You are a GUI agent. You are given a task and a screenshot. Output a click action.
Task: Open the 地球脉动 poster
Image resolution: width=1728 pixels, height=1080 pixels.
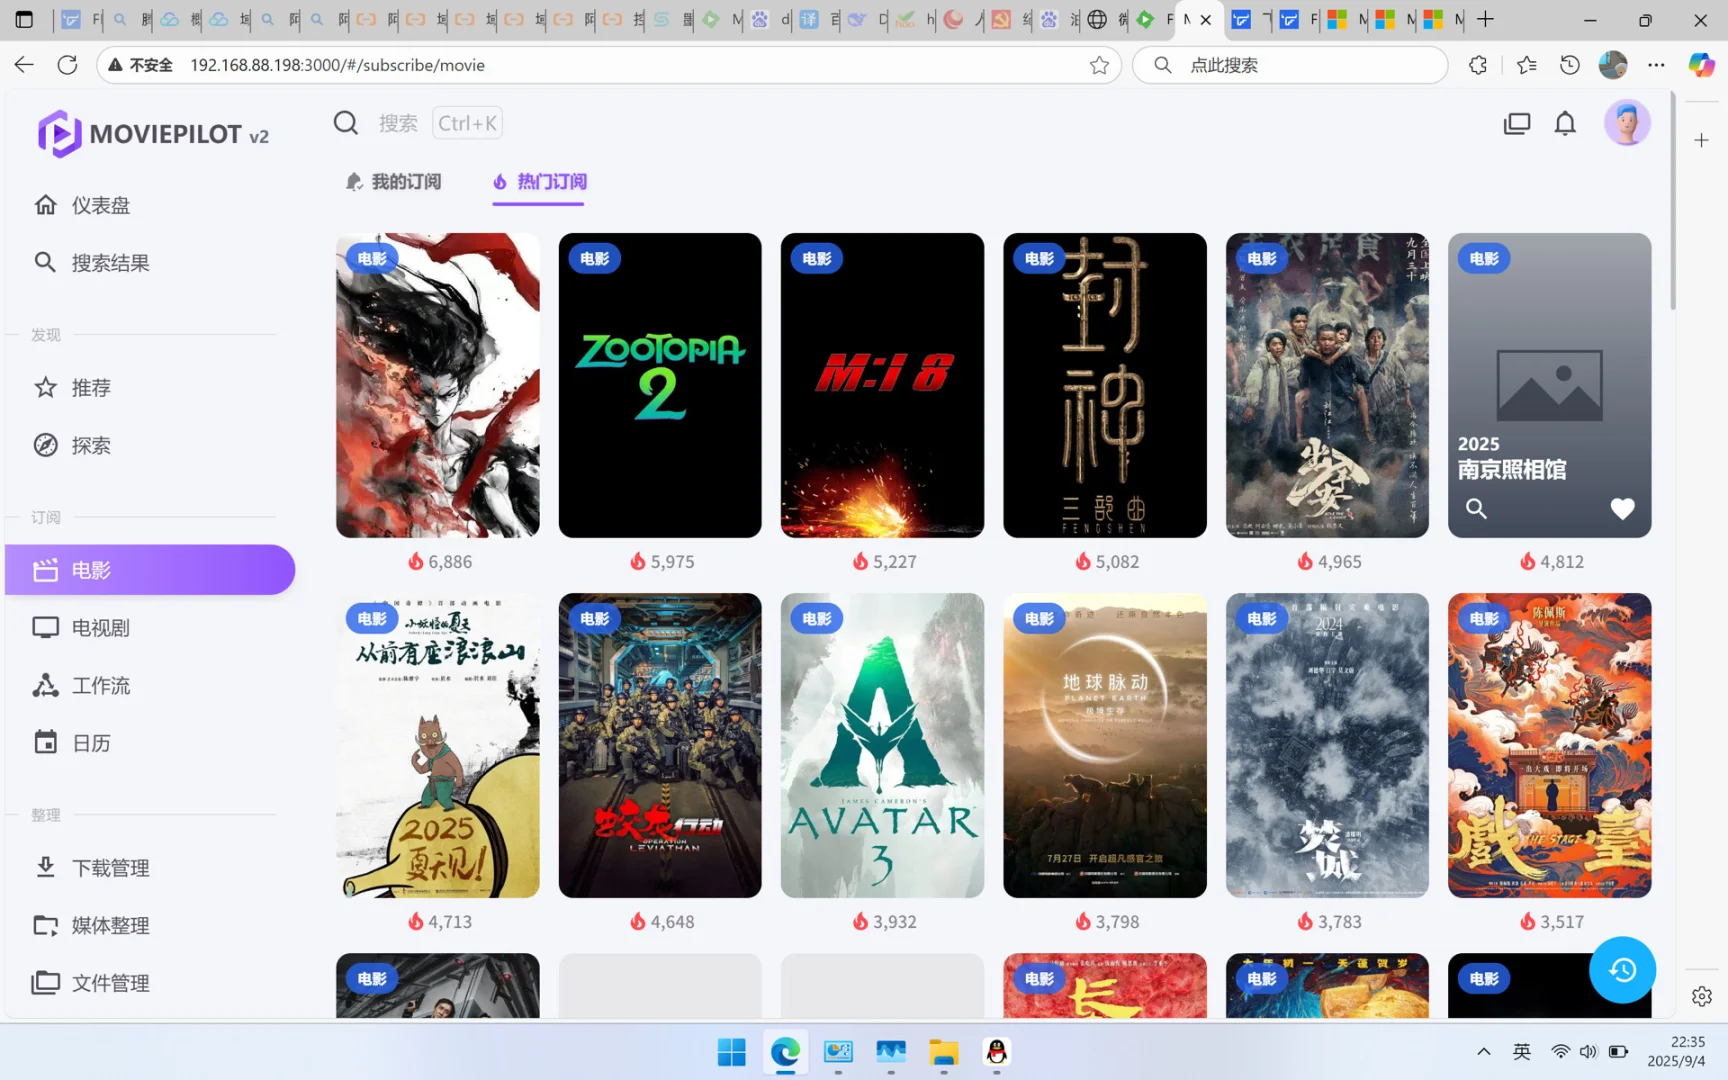tap(1105, 745)
